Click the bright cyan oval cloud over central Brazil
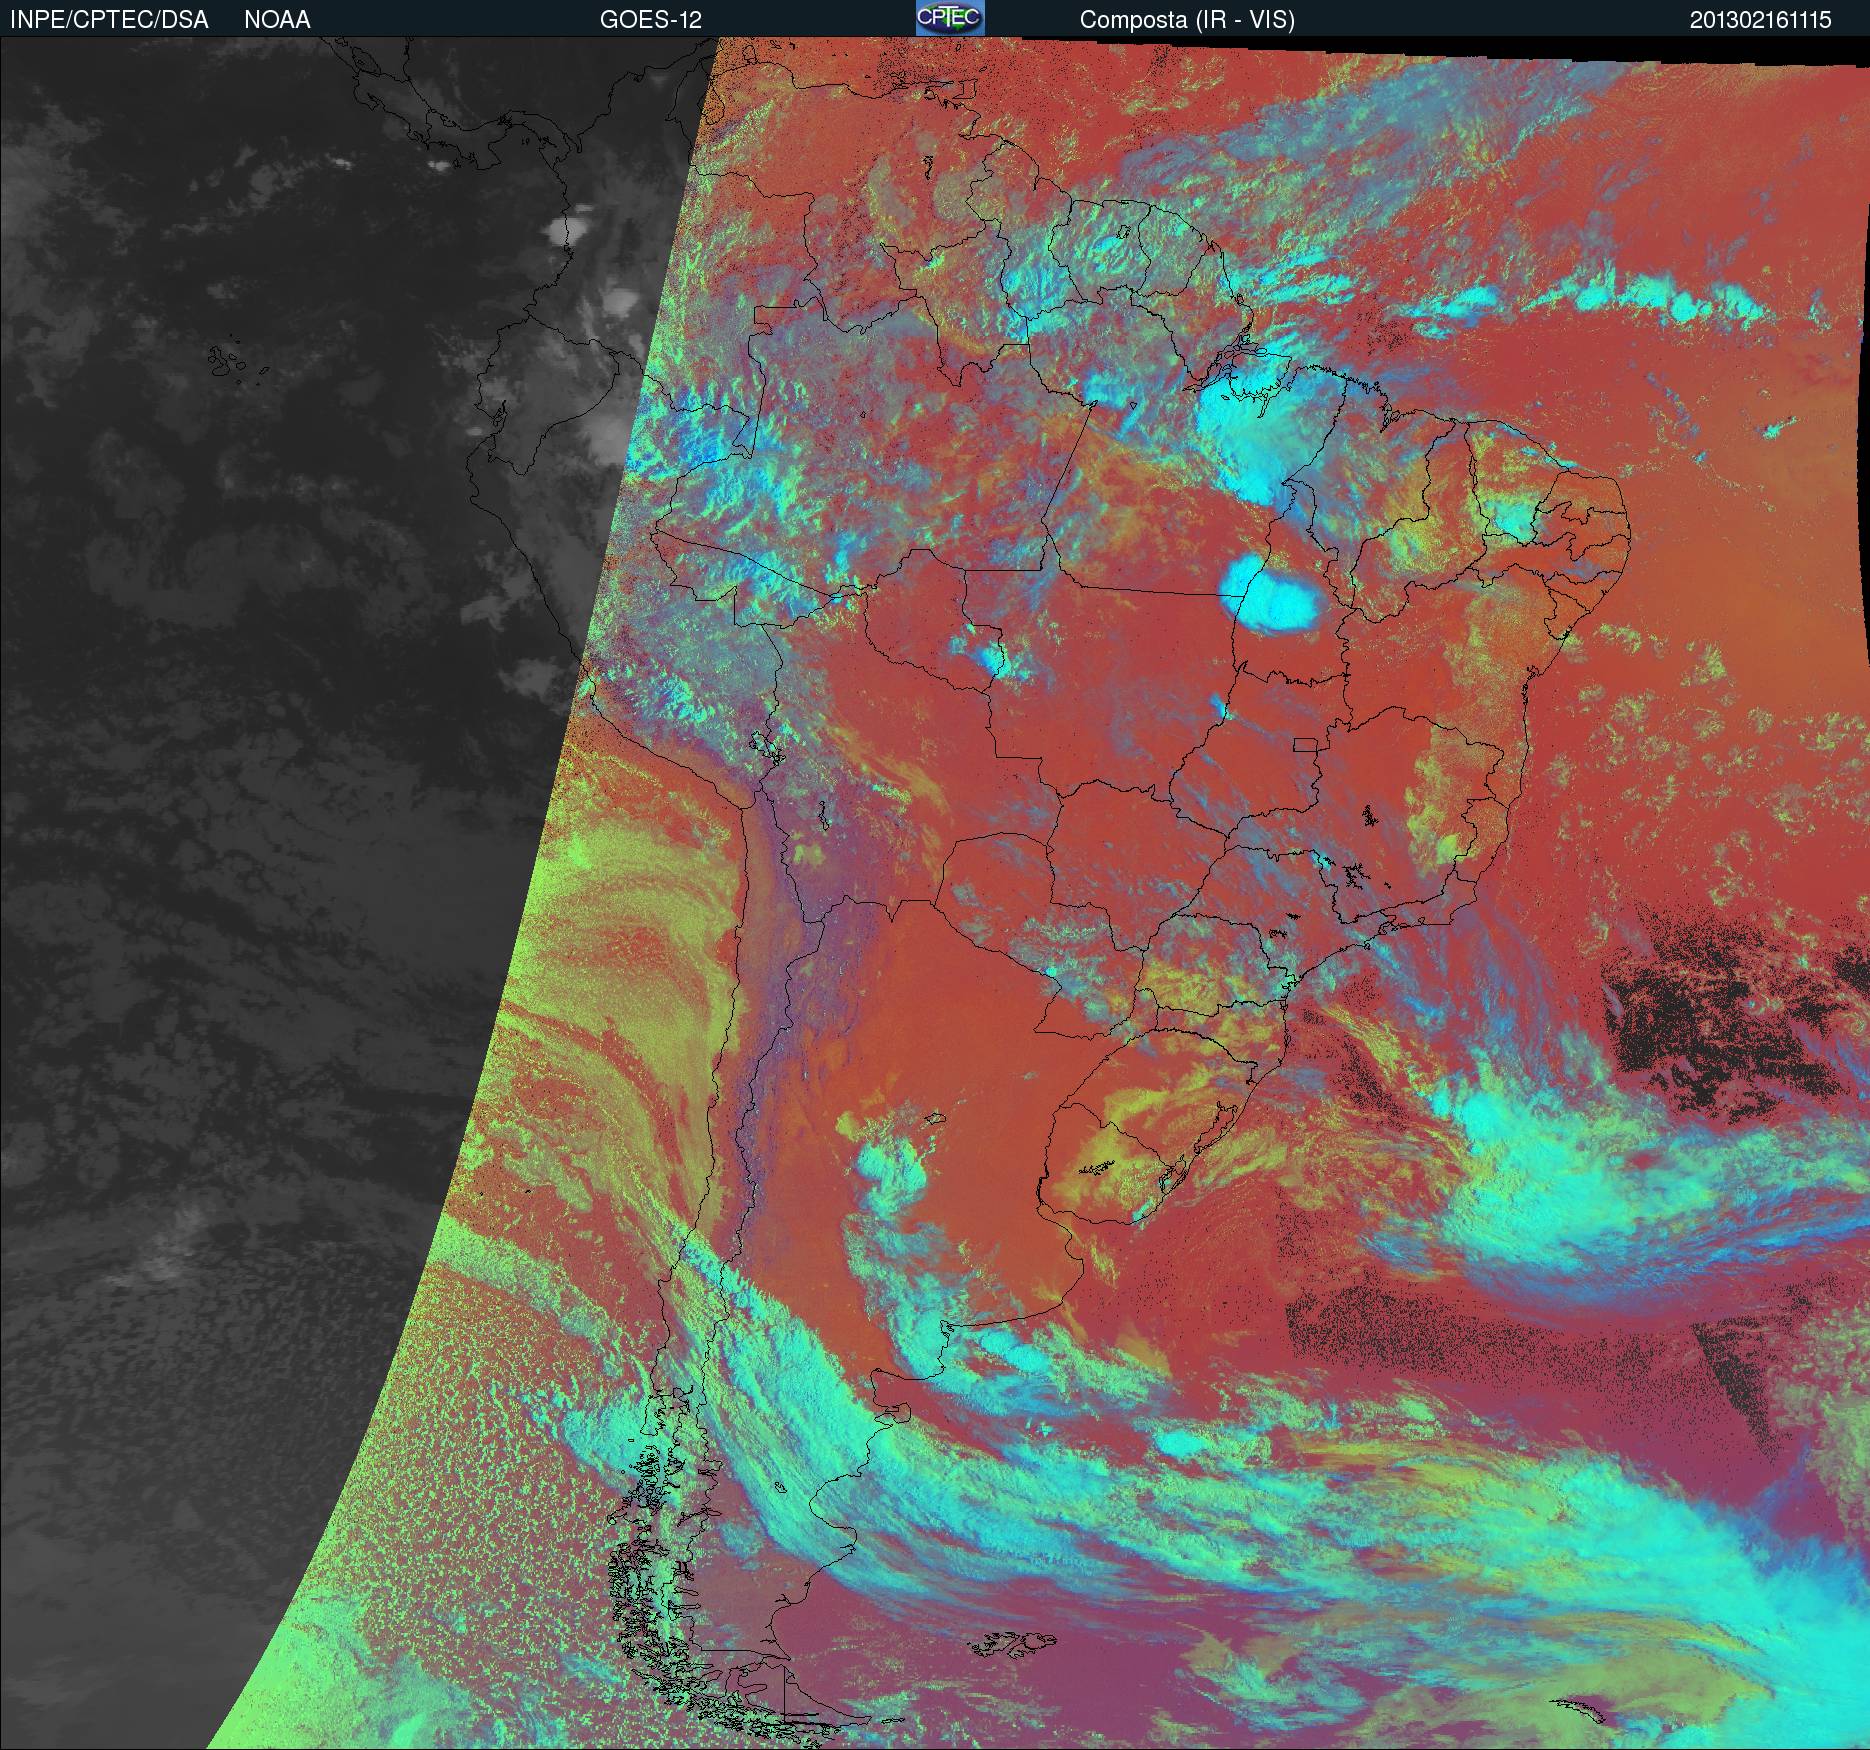The width and height of the screenshot is (1870, 1750). (x=1271, y=595)
